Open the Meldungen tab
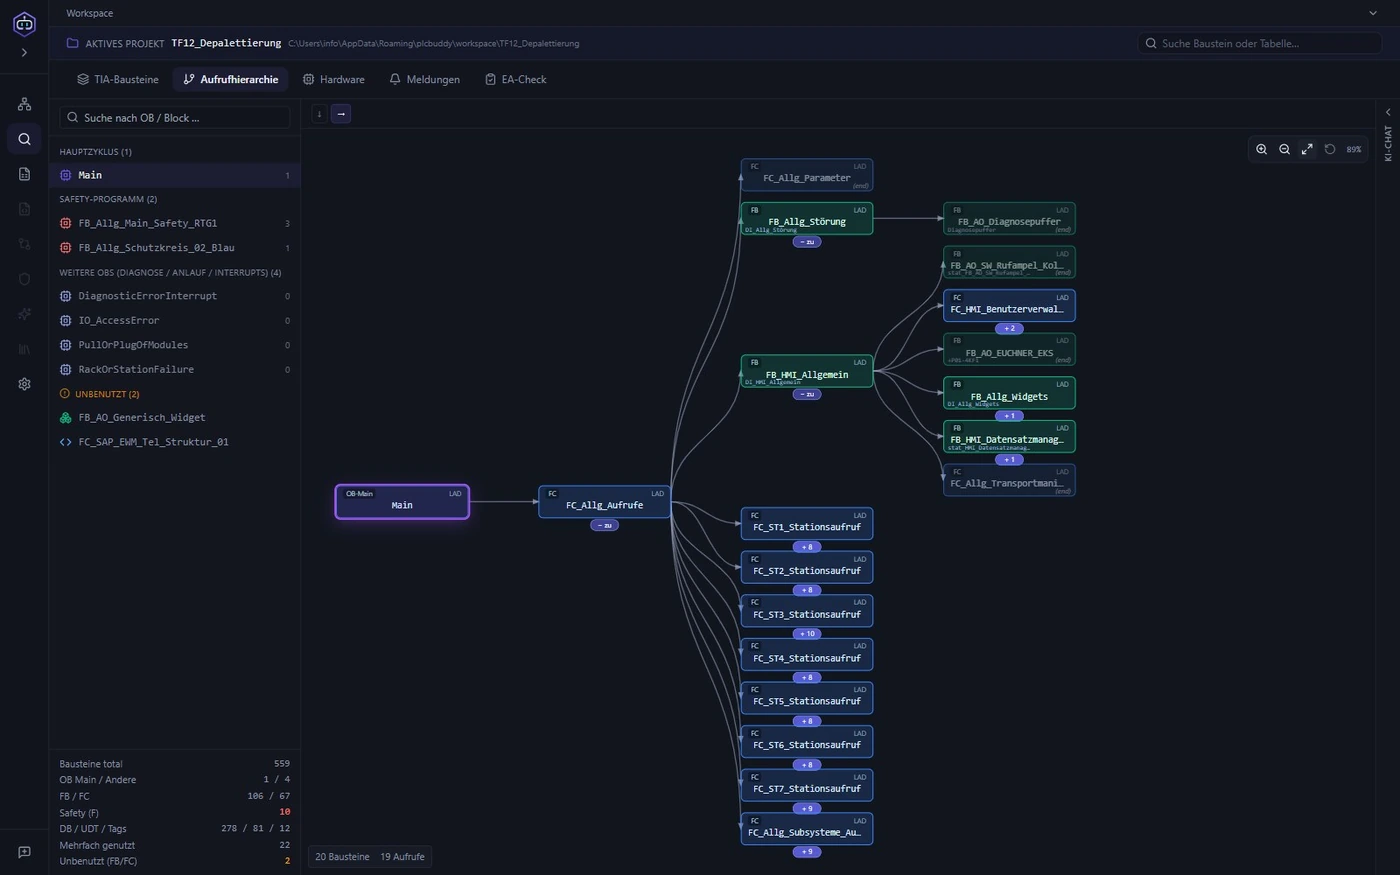 point(424,79)
